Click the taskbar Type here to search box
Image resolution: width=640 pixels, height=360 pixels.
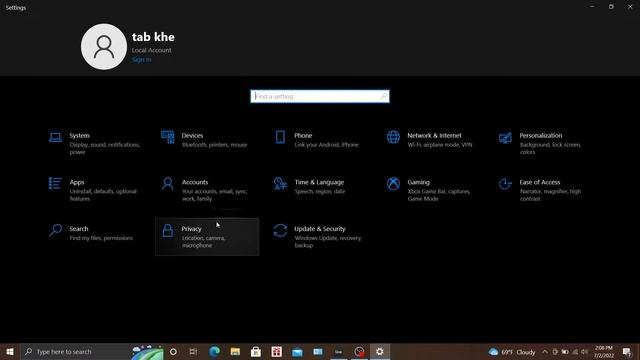click(x=92, y=351)
